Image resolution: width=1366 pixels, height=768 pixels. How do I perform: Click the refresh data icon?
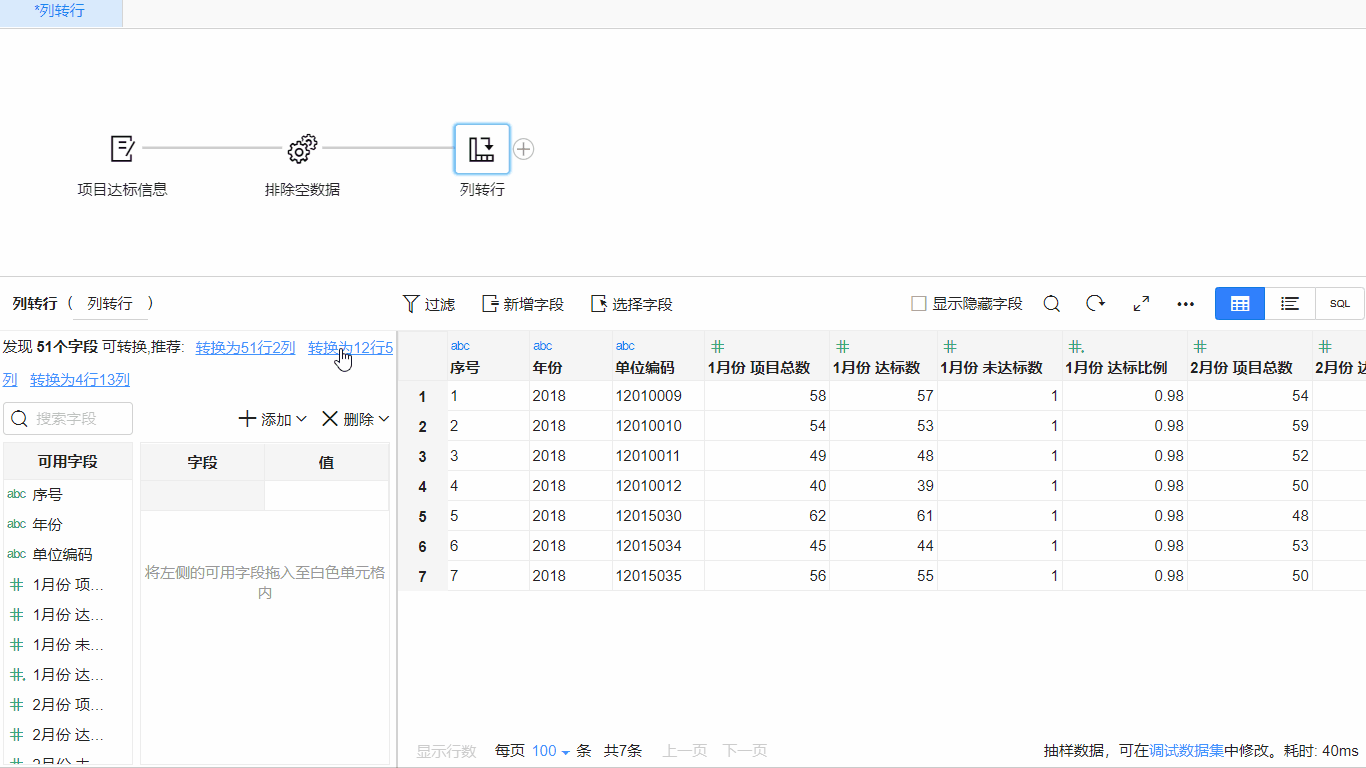[1096, 304]
